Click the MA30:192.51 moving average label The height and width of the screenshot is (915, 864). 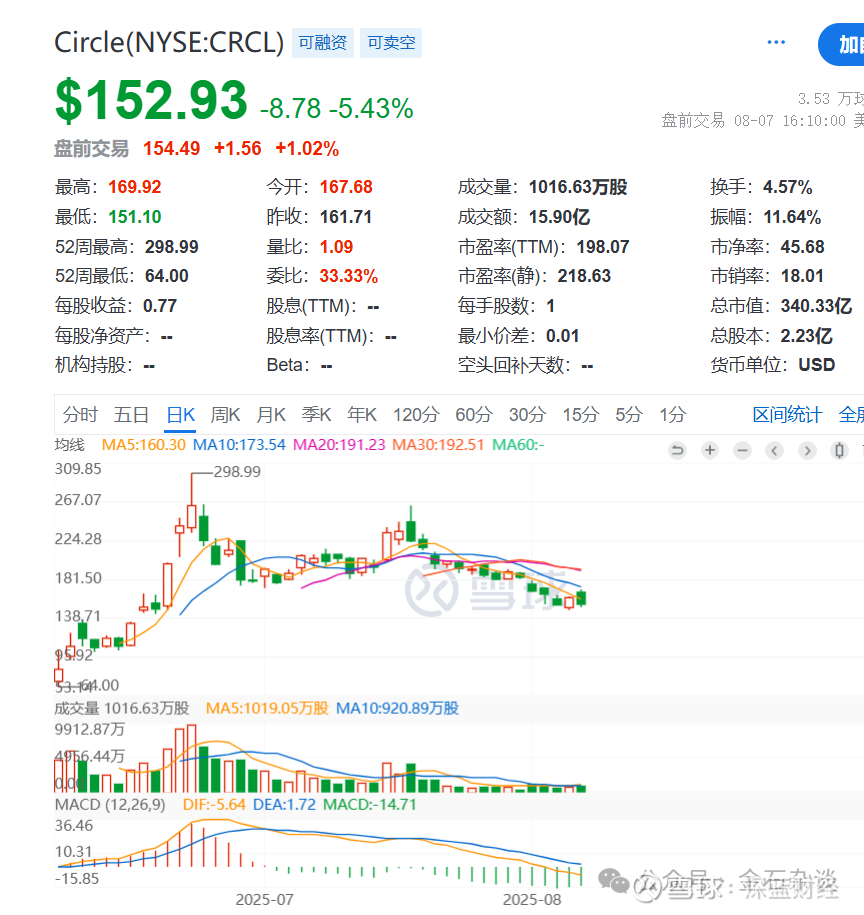click(x=438, y=445)
